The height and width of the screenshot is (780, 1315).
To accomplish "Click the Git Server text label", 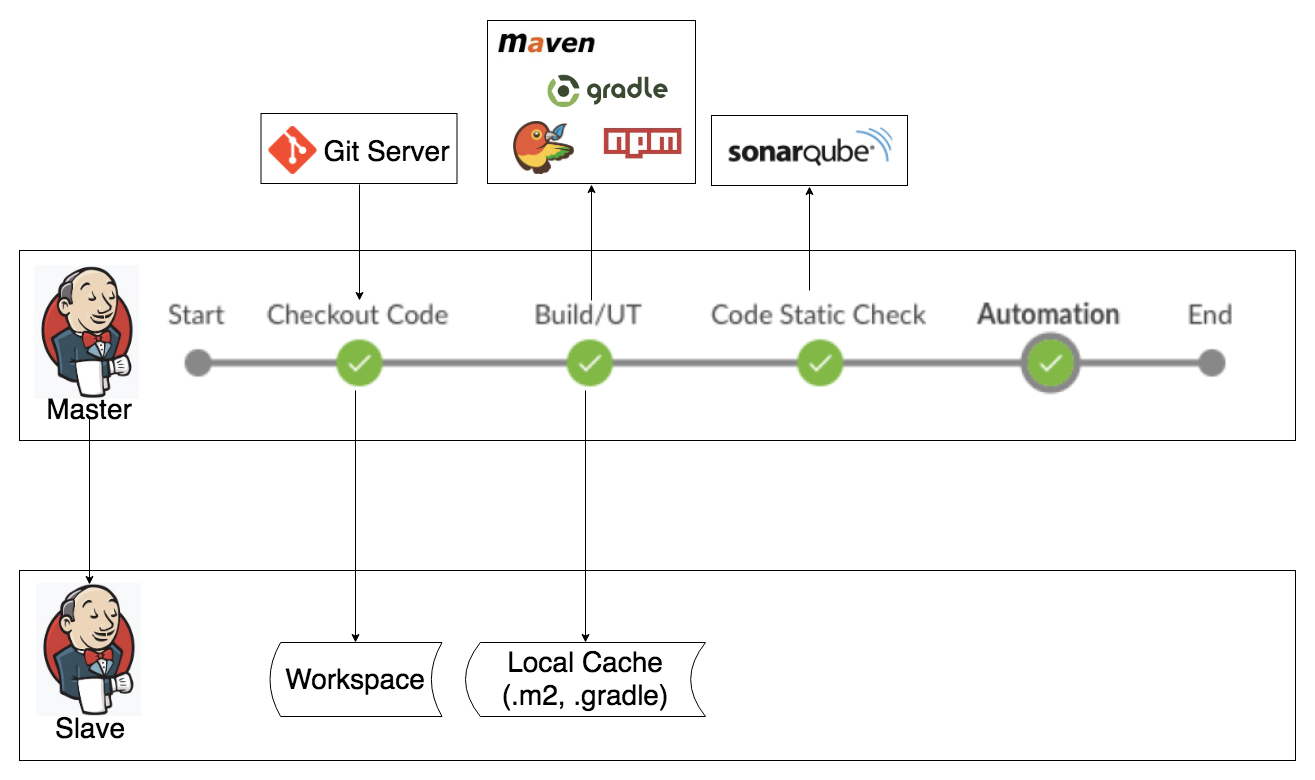I will [386, 152].
